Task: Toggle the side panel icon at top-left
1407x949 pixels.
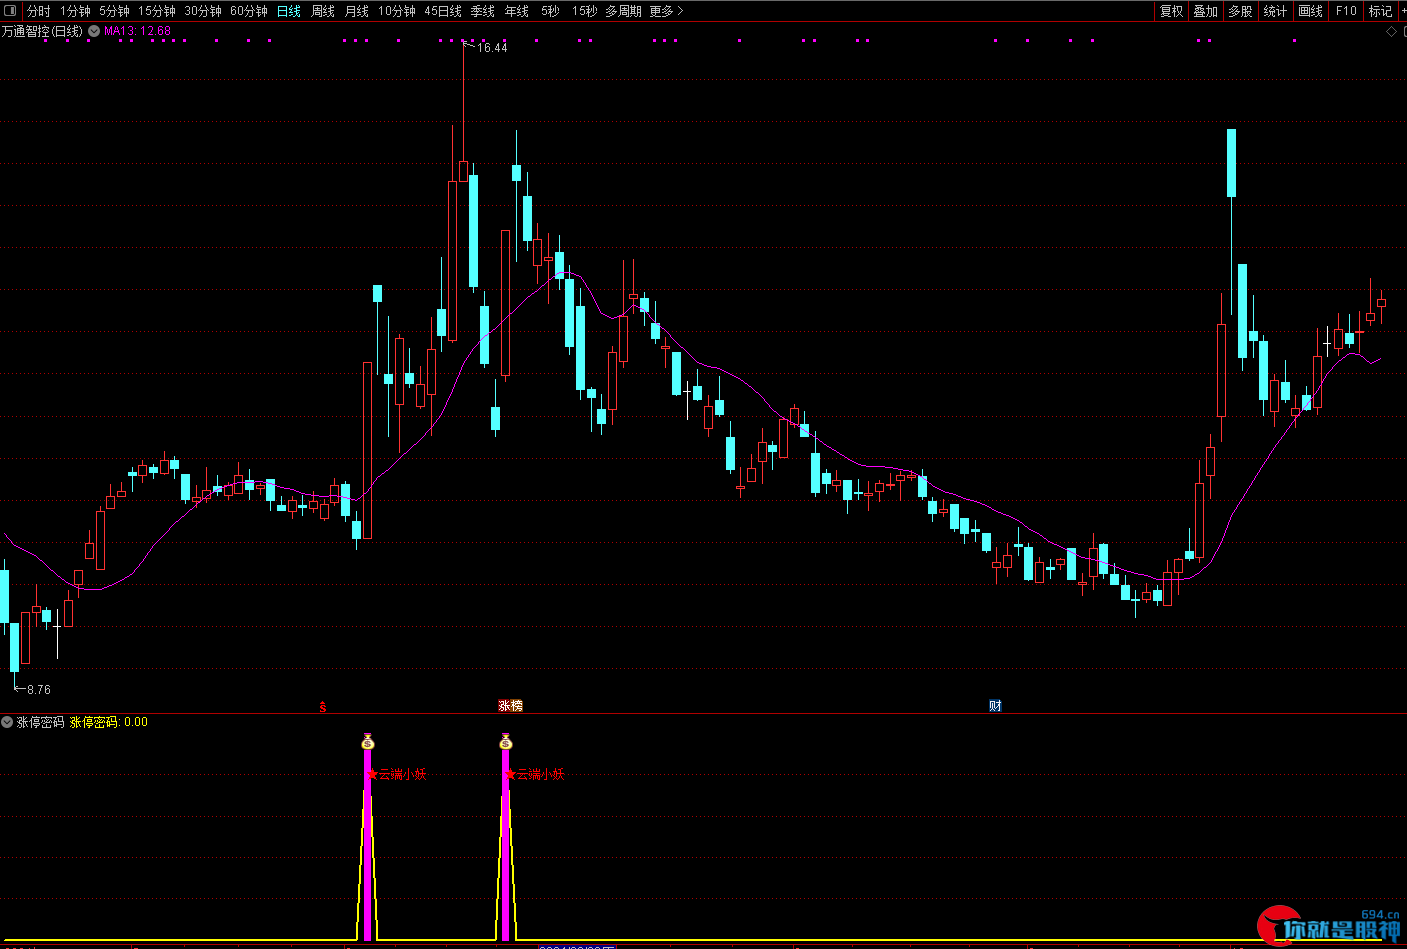Action: tap(10, 11)
